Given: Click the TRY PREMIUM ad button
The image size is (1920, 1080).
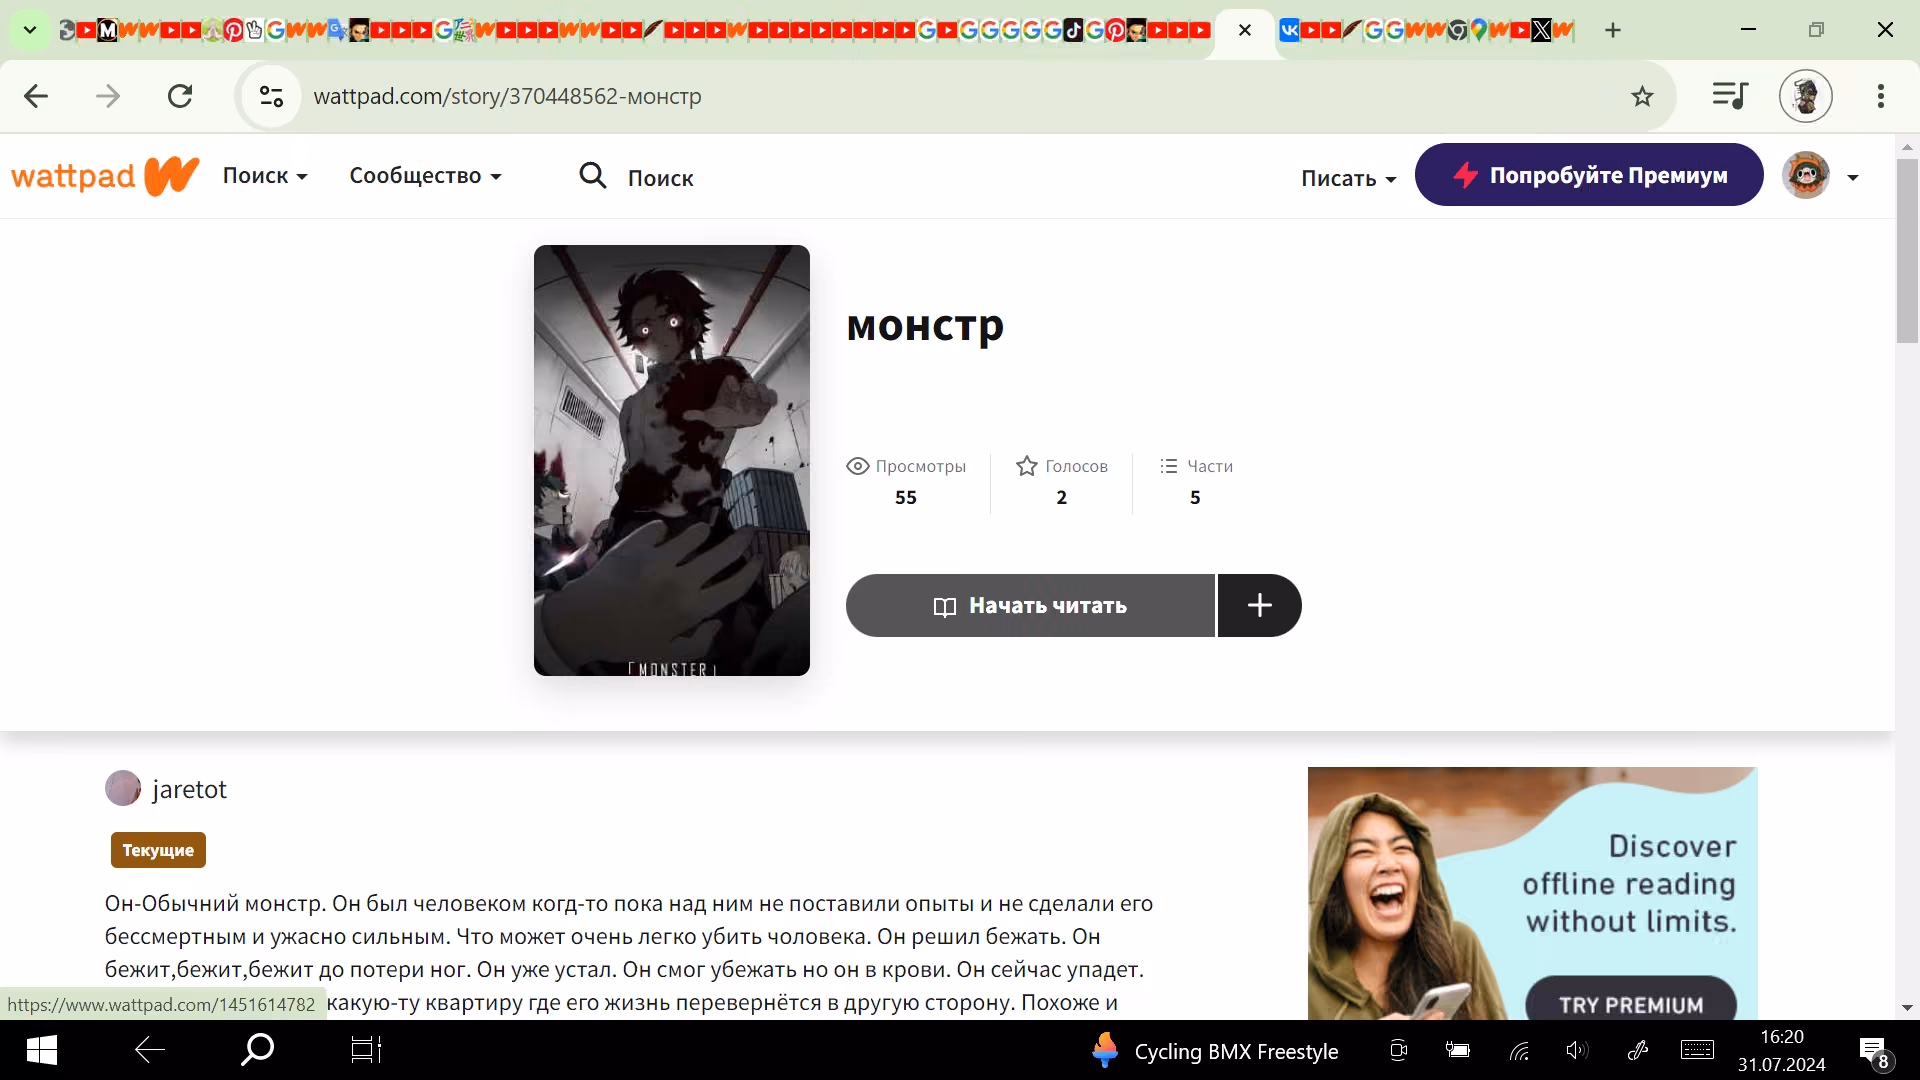Looking at the screenshot, I should (x=1631, y=1004).
